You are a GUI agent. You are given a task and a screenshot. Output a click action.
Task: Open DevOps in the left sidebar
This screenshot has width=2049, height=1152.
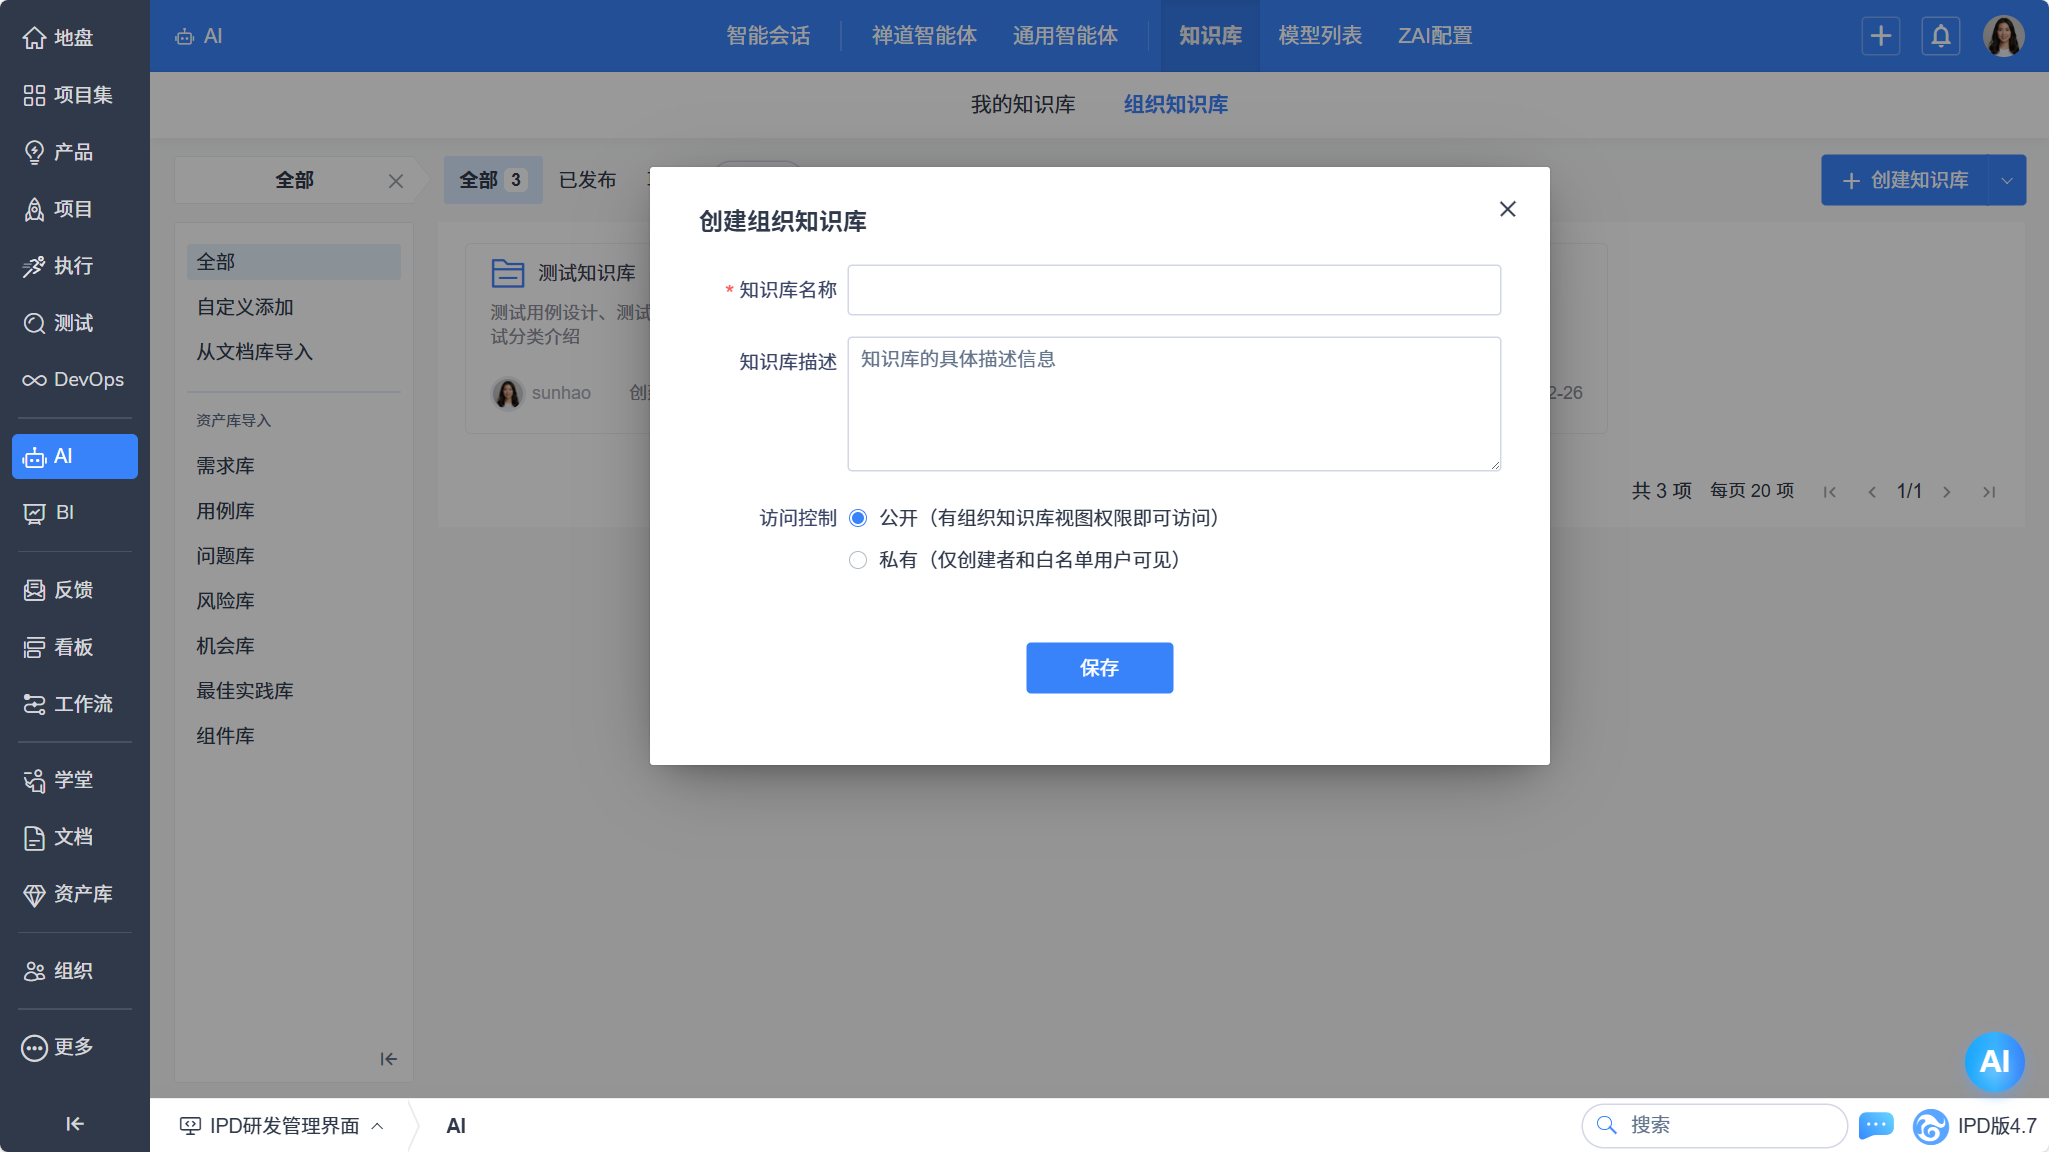click(74, 380)
